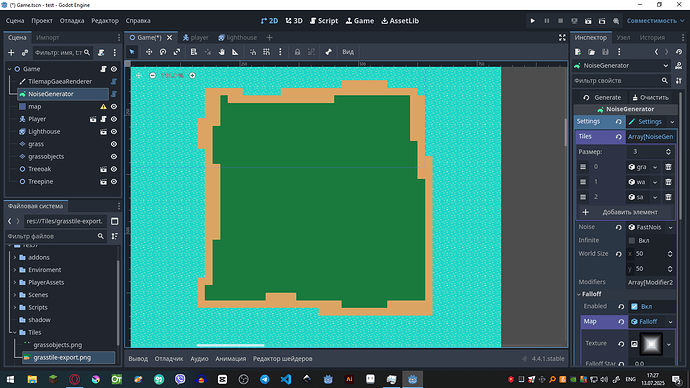Lock selected node with padlock icon
690x388 pixels.
[297, 52]
